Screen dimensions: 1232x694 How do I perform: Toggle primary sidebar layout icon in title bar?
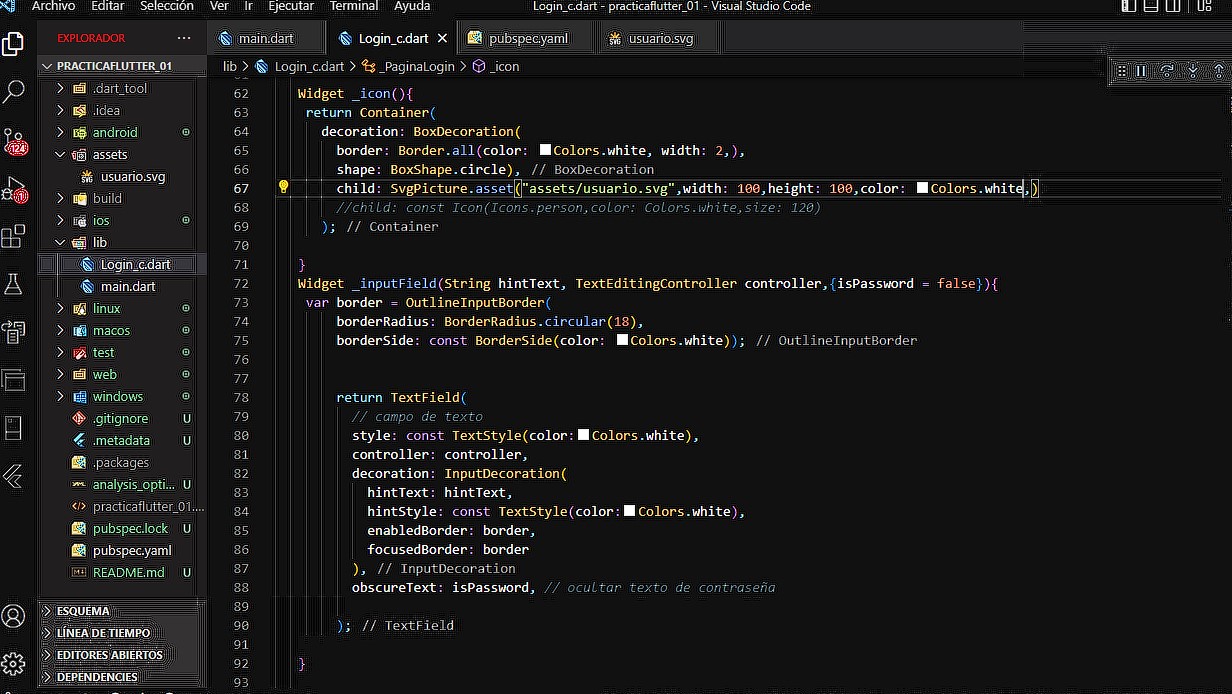(1129, 6)
